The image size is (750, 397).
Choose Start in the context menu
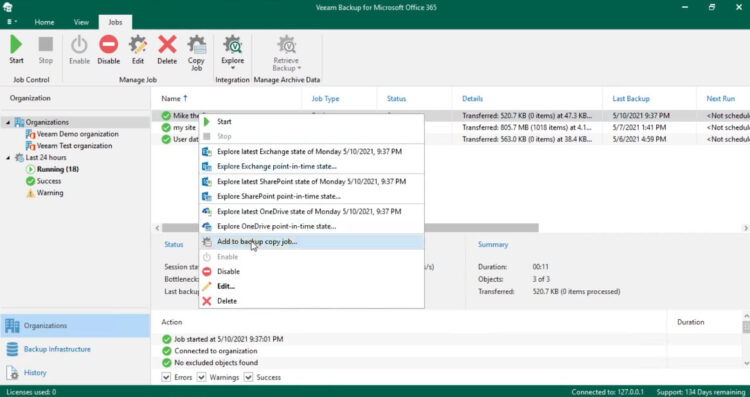click(311, 121)
